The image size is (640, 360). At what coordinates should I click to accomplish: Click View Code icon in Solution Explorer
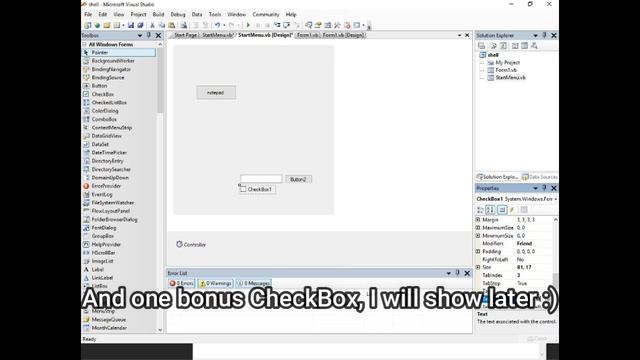click(x=515, y=46)
